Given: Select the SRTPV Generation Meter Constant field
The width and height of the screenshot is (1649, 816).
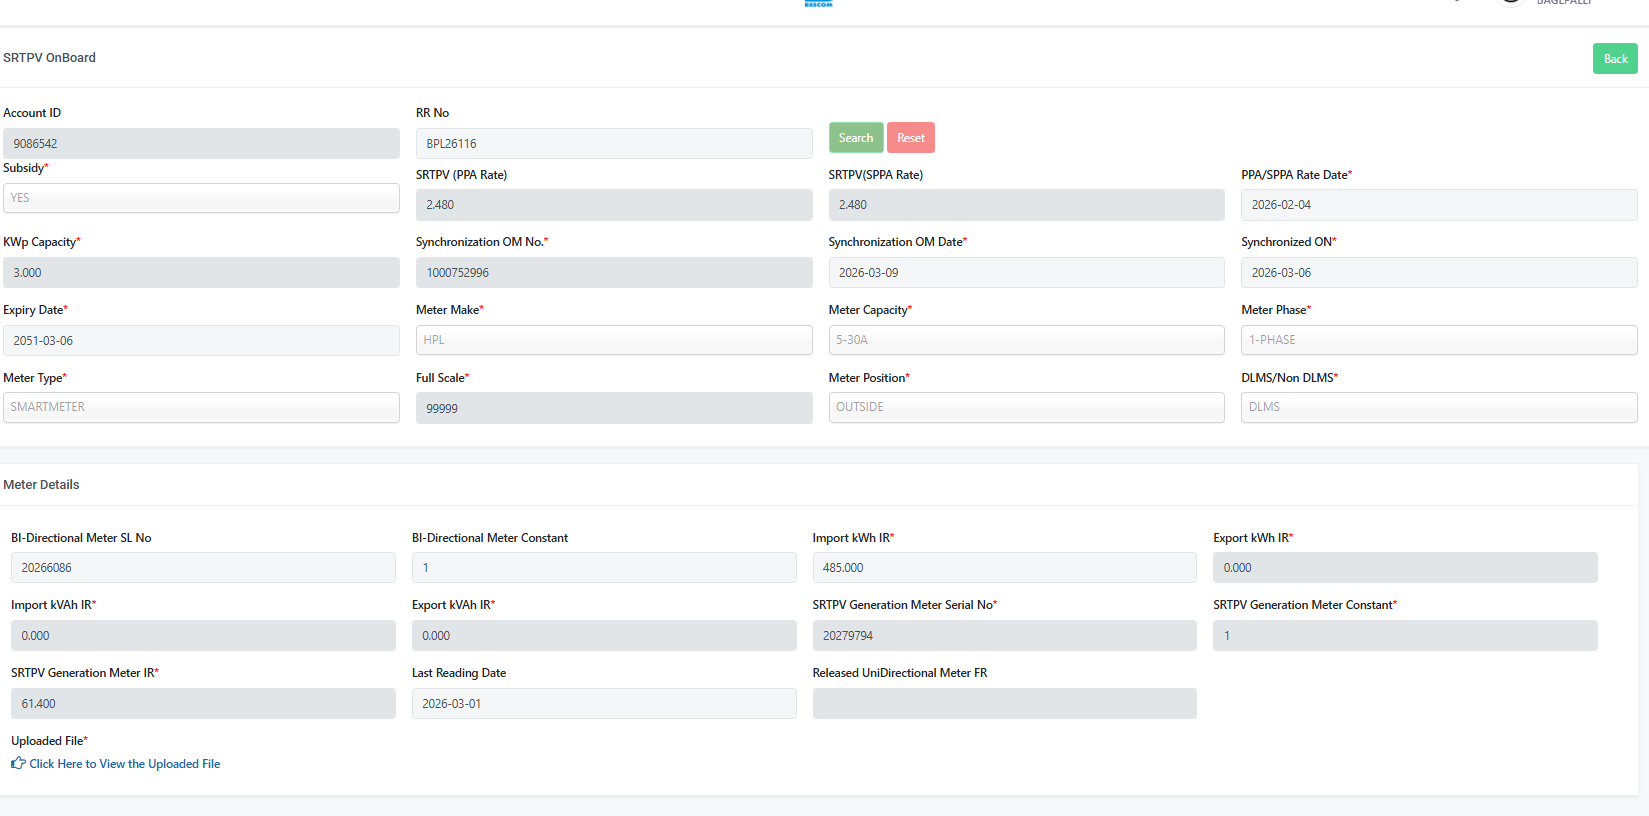Looking at the screenshot, I should click(x=1405, y=636).
